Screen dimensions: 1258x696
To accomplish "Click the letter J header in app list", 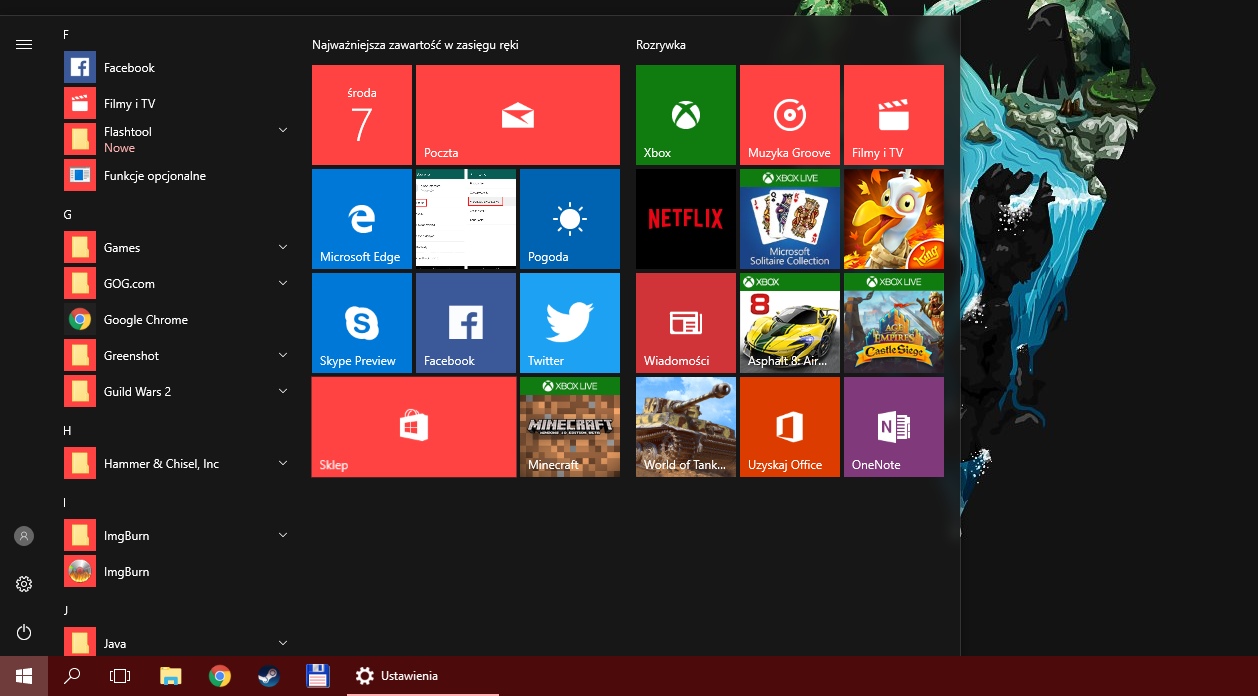I will 65,610.
